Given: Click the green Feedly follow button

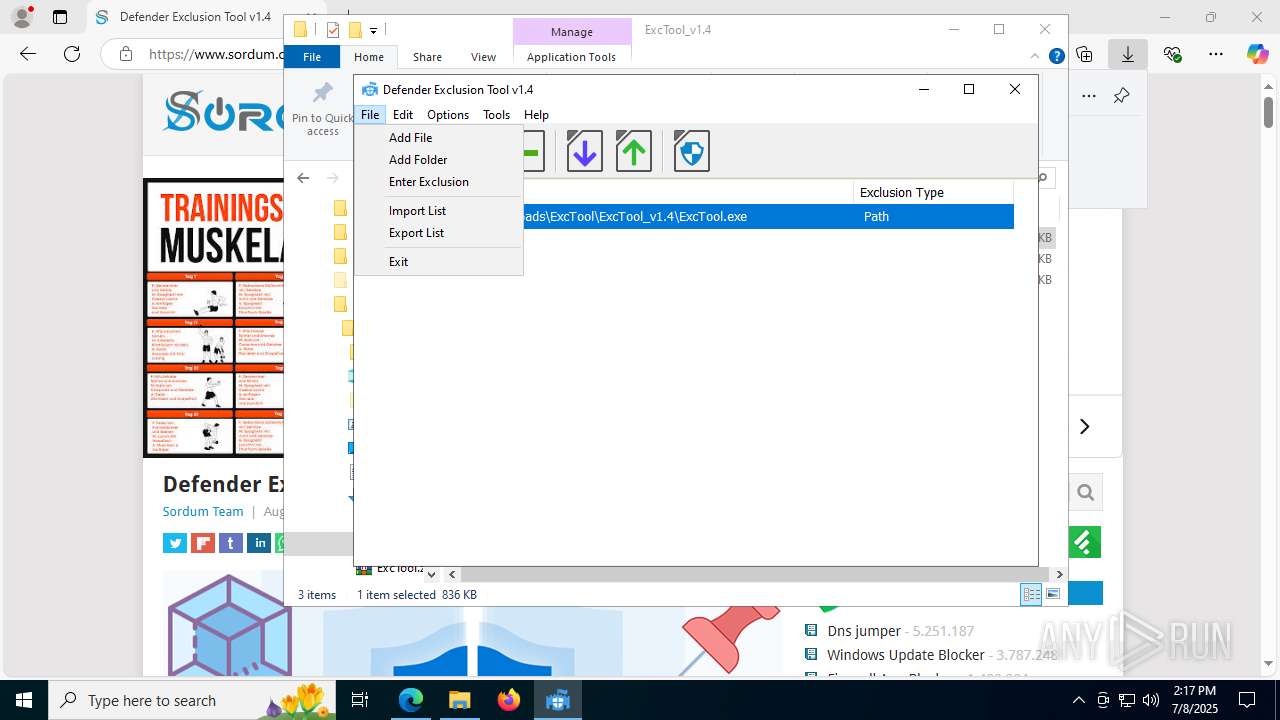Looking at the screenshot, I should tap(1085, 542).
